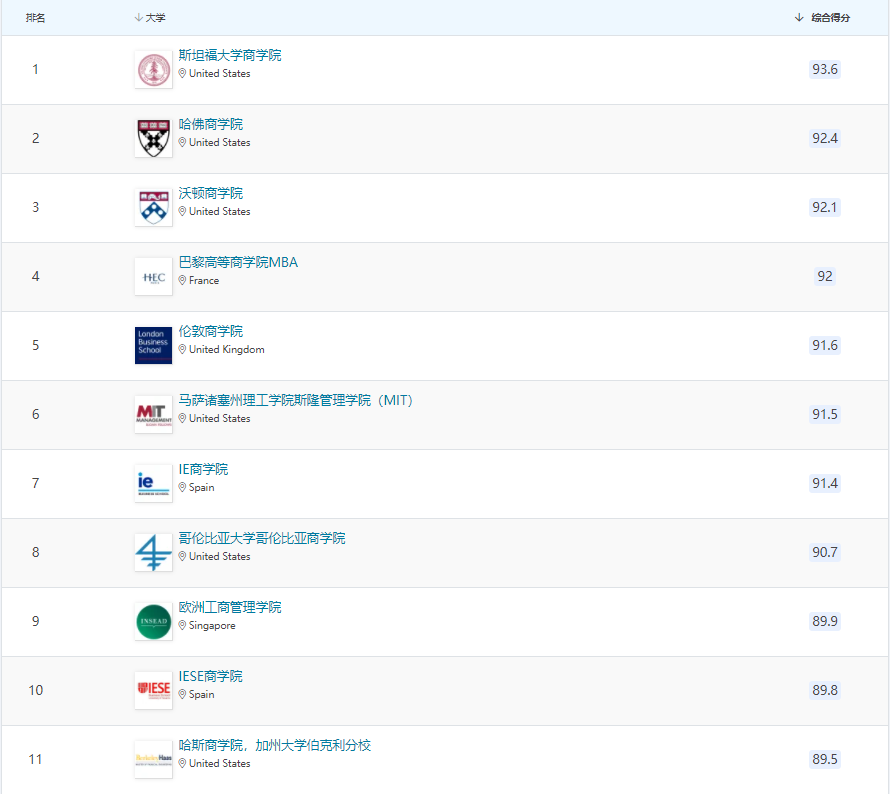Click the London Business School logo
The image size is (890, 794).
point(153,346)
